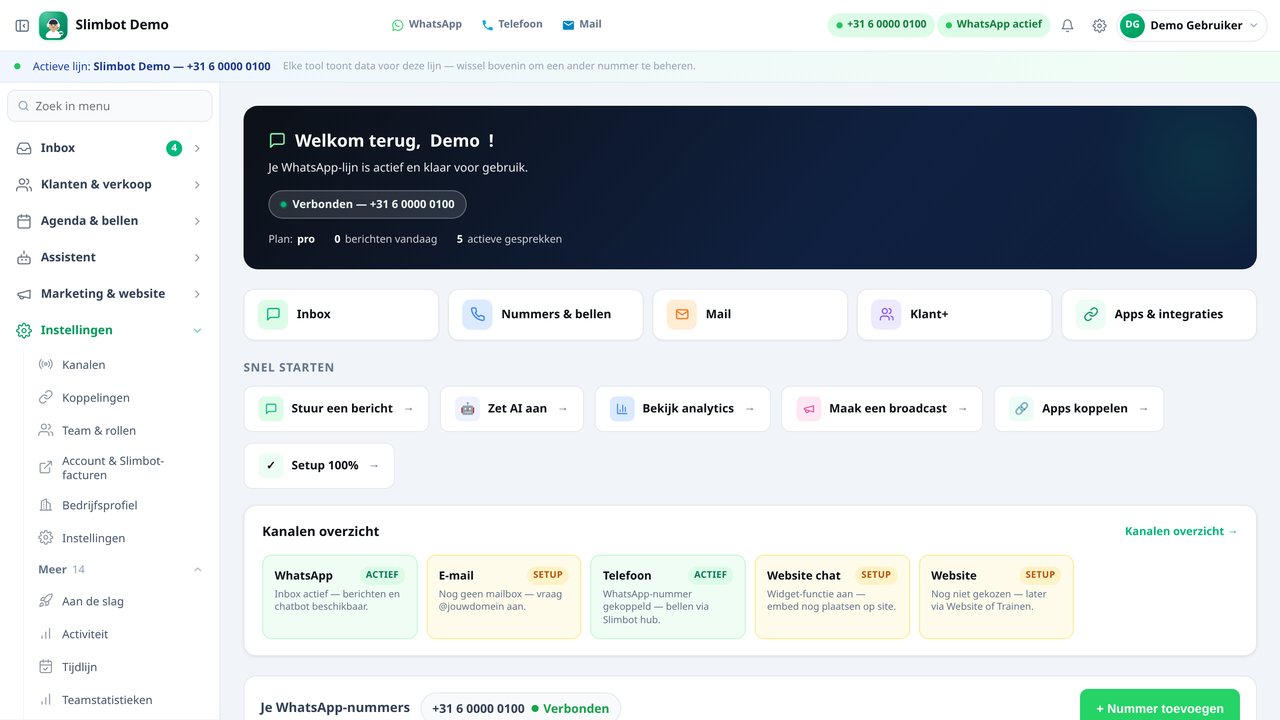The height and width of the screenshot is (720, 1280).
Task: Open the notifications bell
Action: click(1067, 25)
